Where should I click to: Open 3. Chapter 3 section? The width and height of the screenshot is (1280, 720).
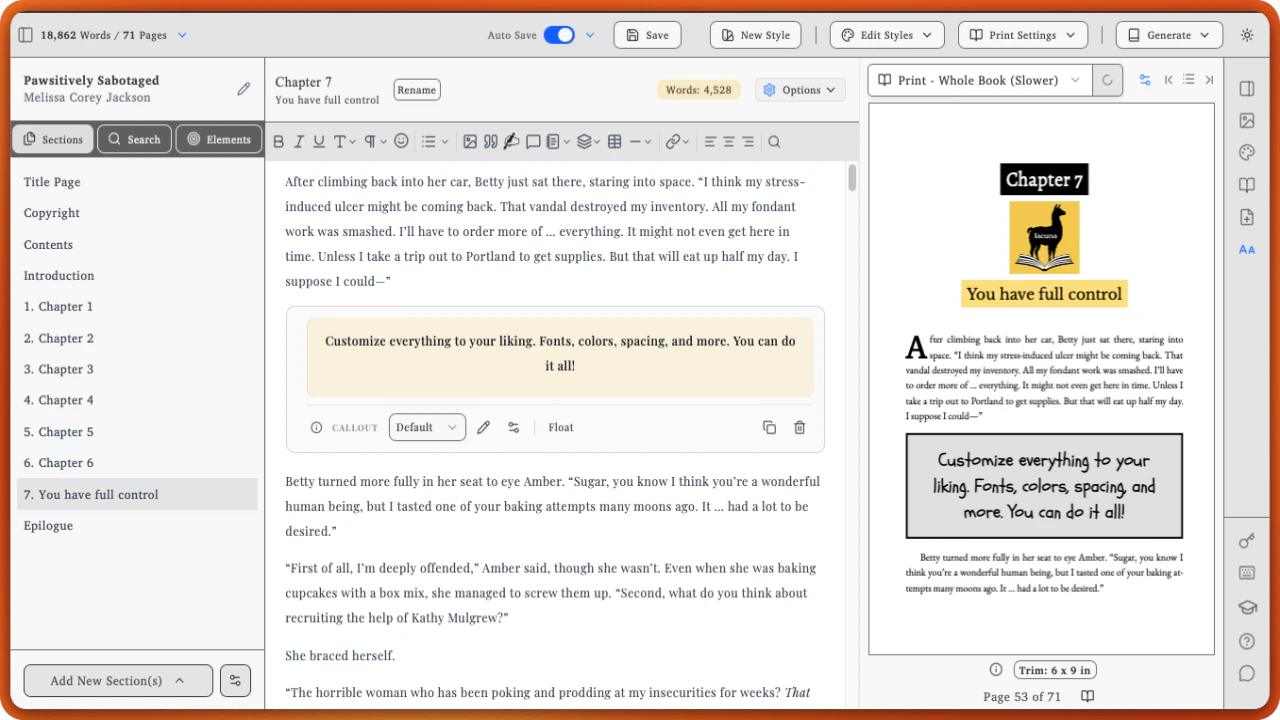(59, 369)
